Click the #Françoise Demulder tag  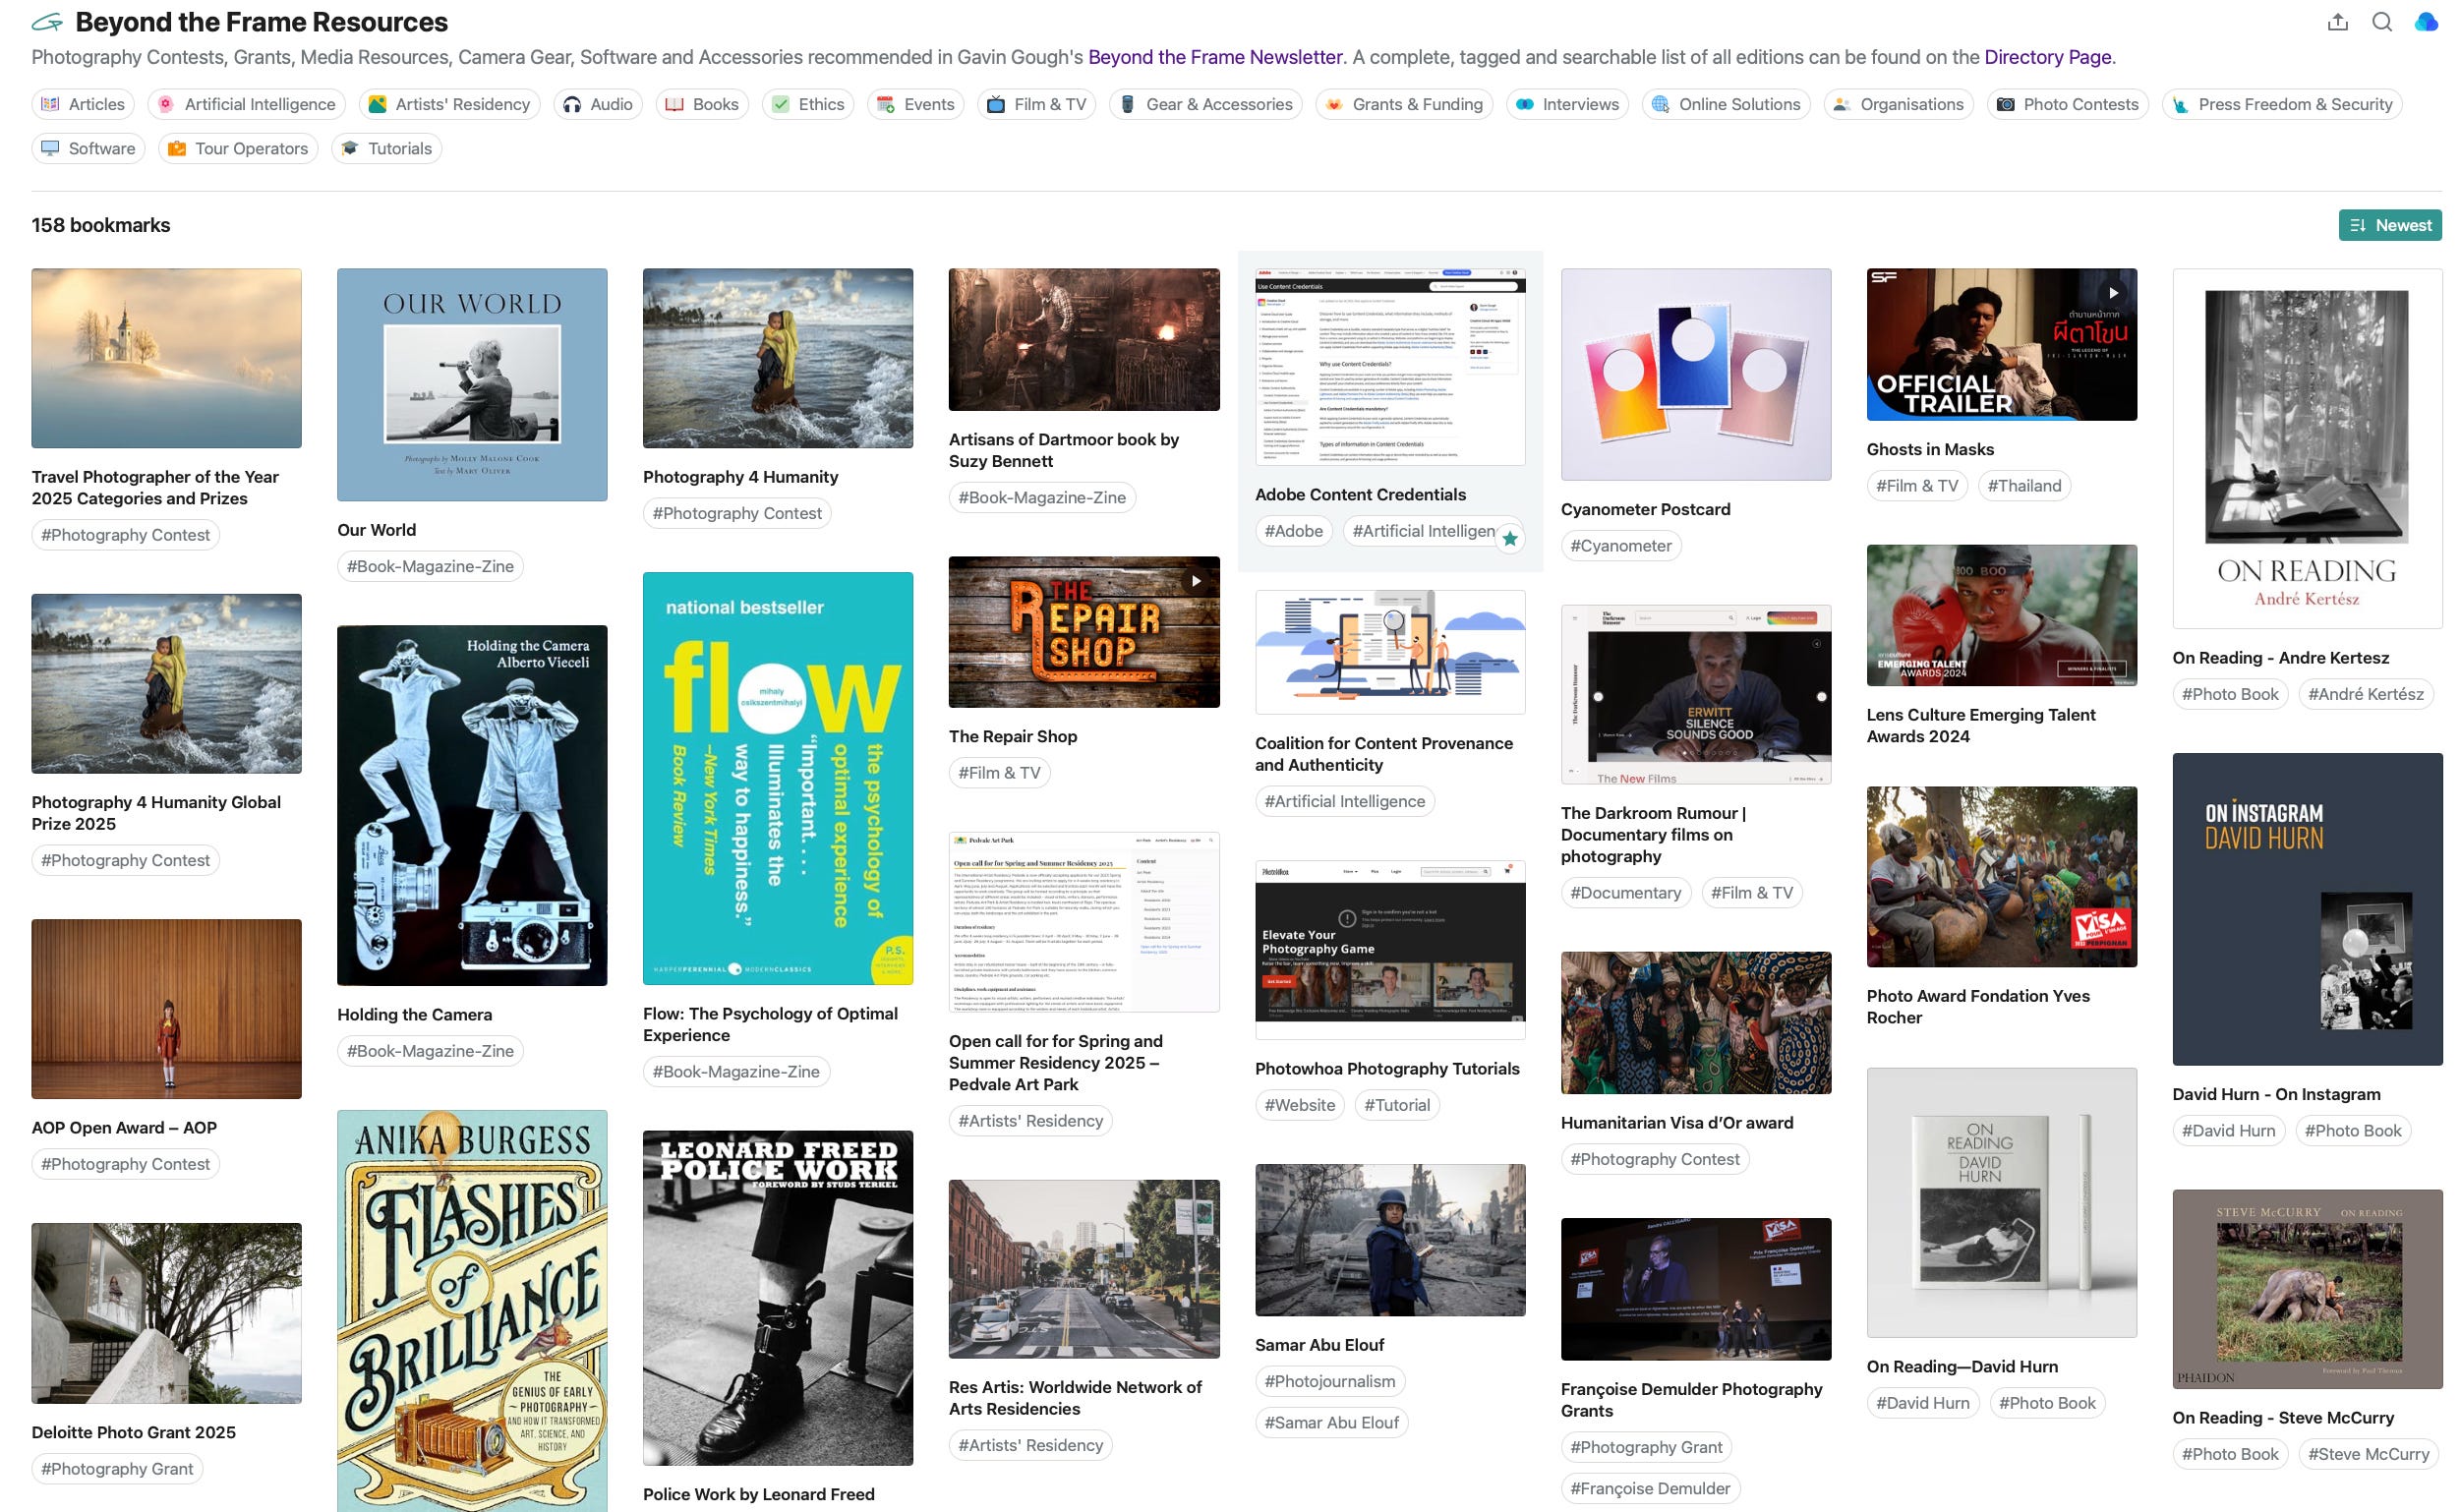click(1649, 1488)
